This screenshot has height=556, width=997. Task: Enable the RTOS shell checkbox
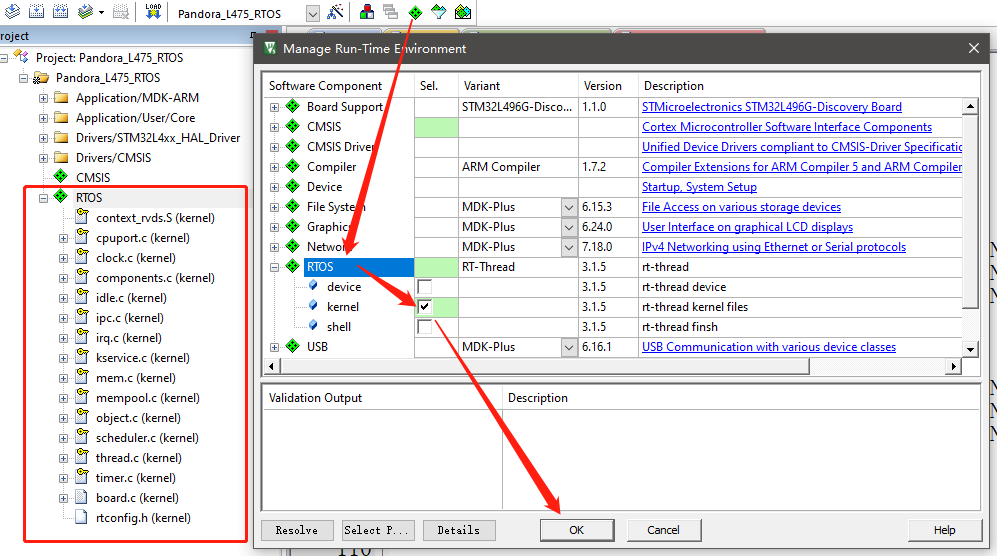click(x=425, y=327)
